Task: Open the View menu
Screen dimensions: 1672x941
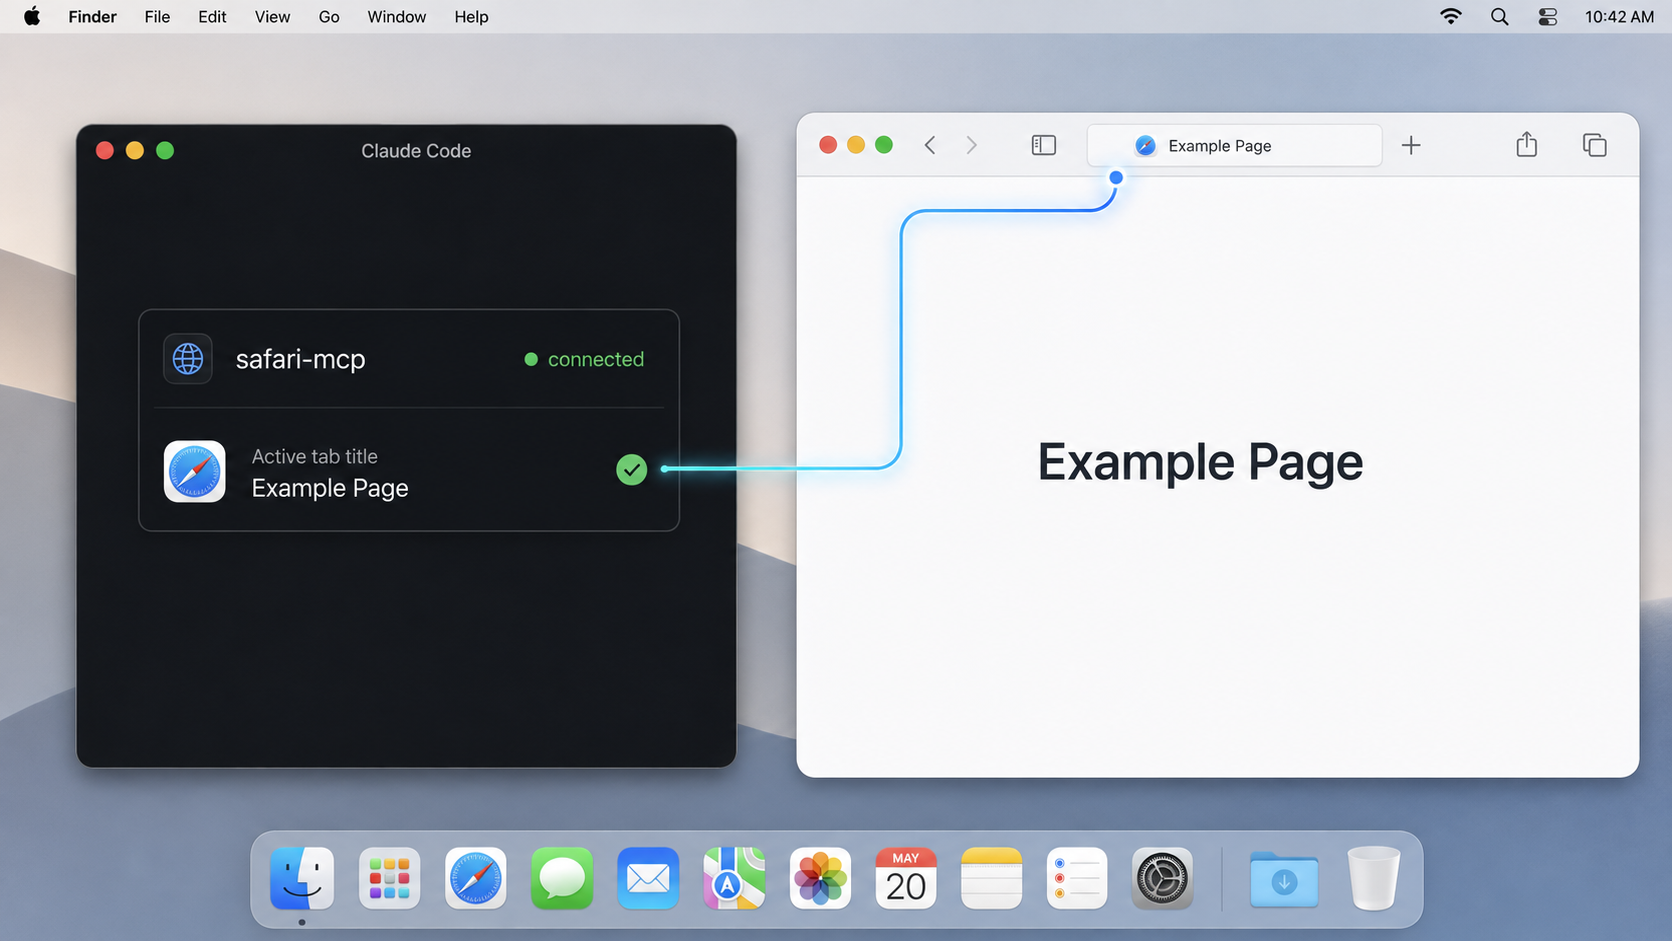Action: 272,17
